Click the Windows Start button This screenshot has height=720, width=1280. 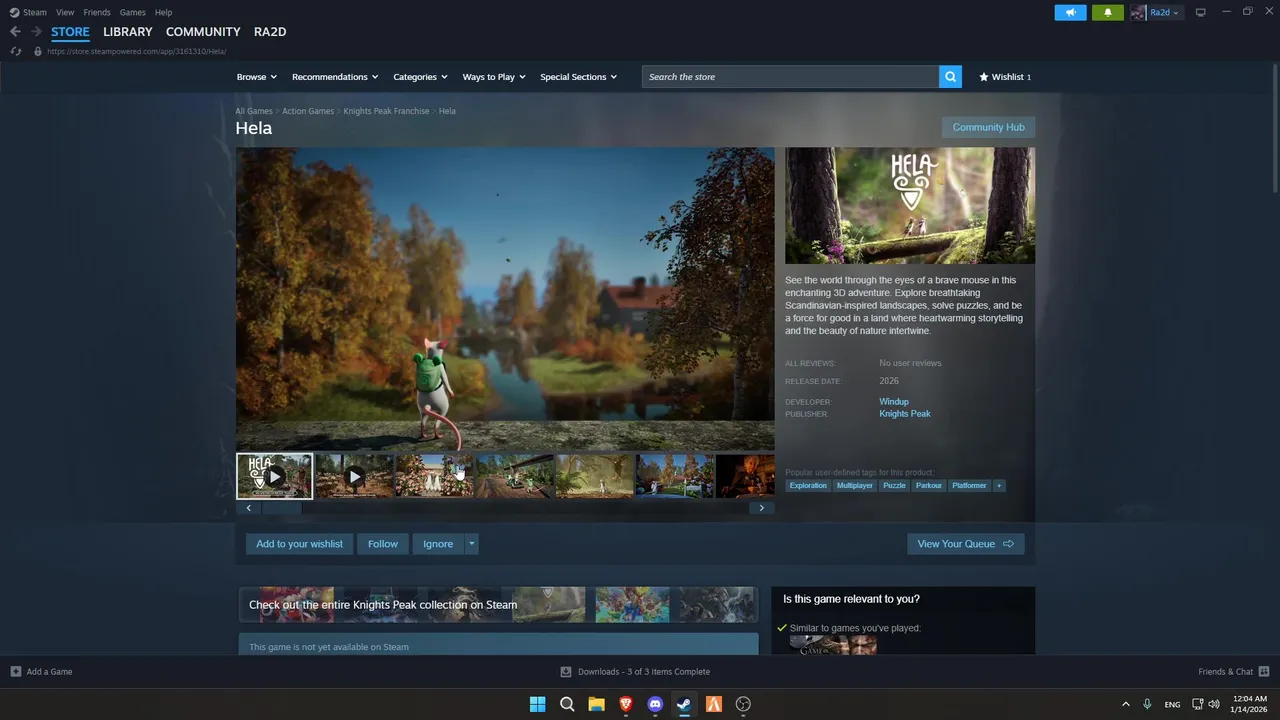click(537, 704)
